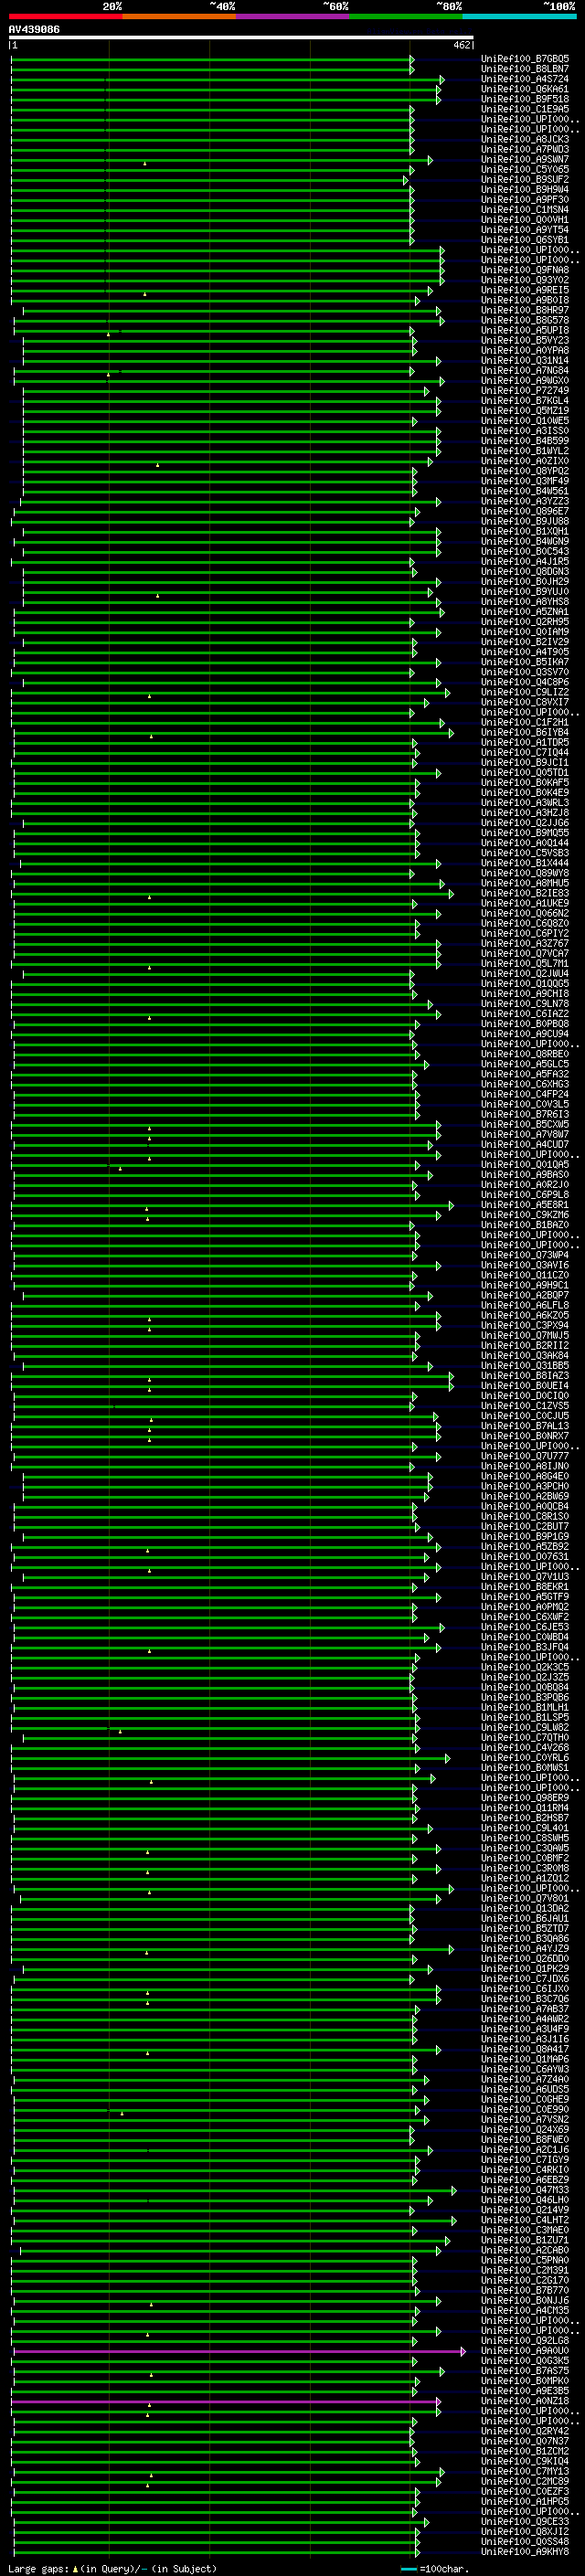Select the query name AV439086
Image resolution: width=585 pixels, height=2576 pixels.
(34, 29)
